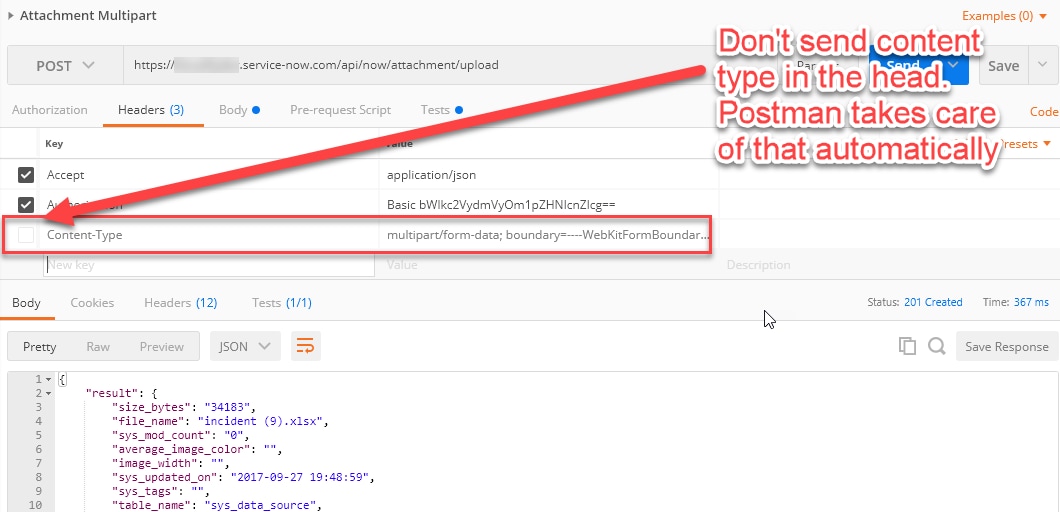Click the Content-Type key cell
Image resolution: width=1060 pixels, height=512 pixels.
click(210, 235)
